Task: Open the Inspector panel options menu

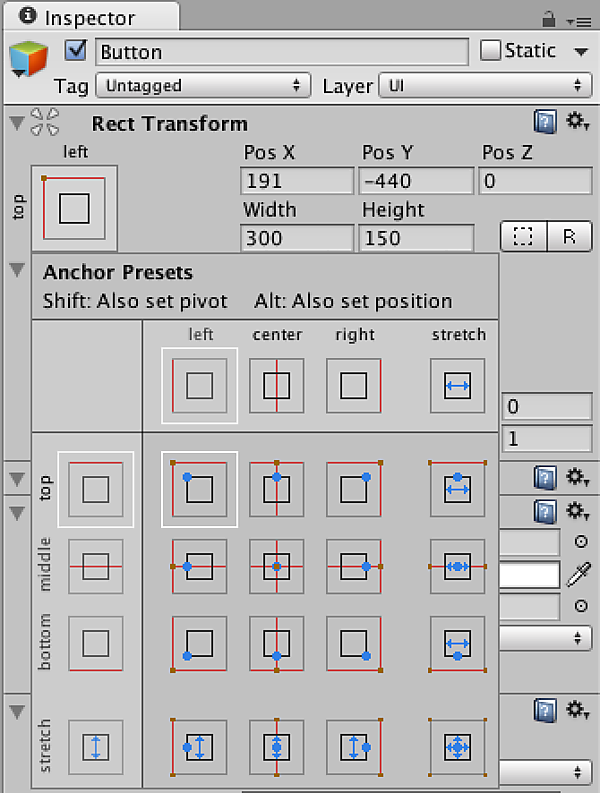Action: pos(577,19)
